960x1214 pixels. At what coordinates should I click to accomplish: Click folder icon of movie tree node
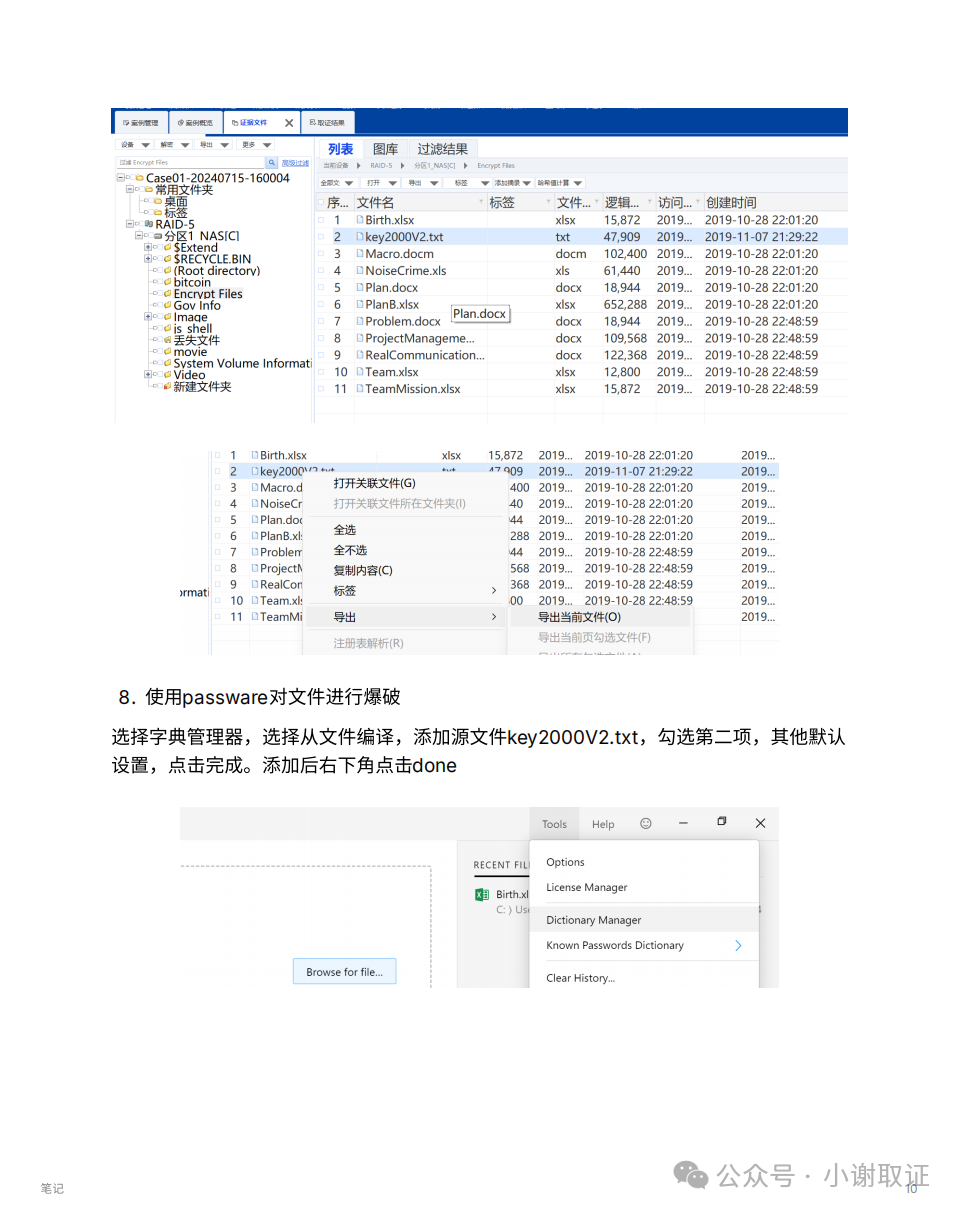click(x=168, y=352)
